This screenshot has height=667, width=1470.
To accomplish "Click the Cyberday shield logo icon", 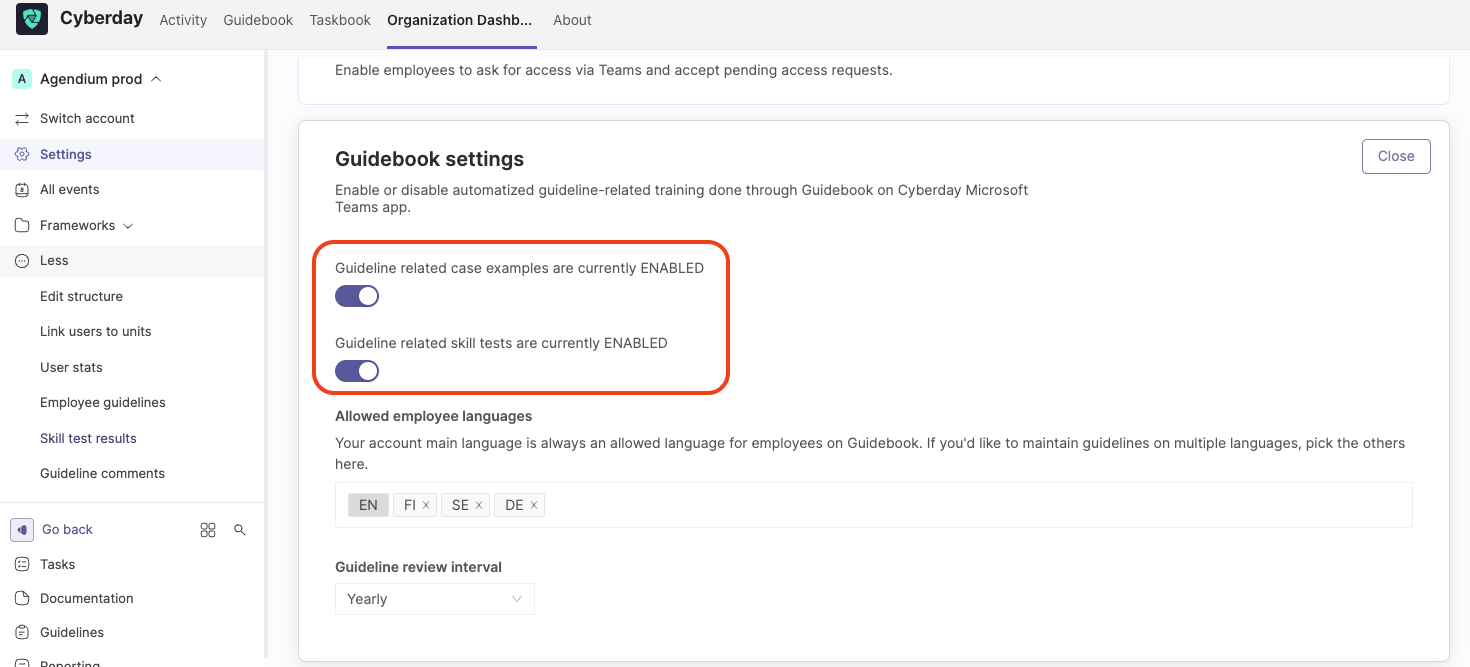I will click(32, 19).
